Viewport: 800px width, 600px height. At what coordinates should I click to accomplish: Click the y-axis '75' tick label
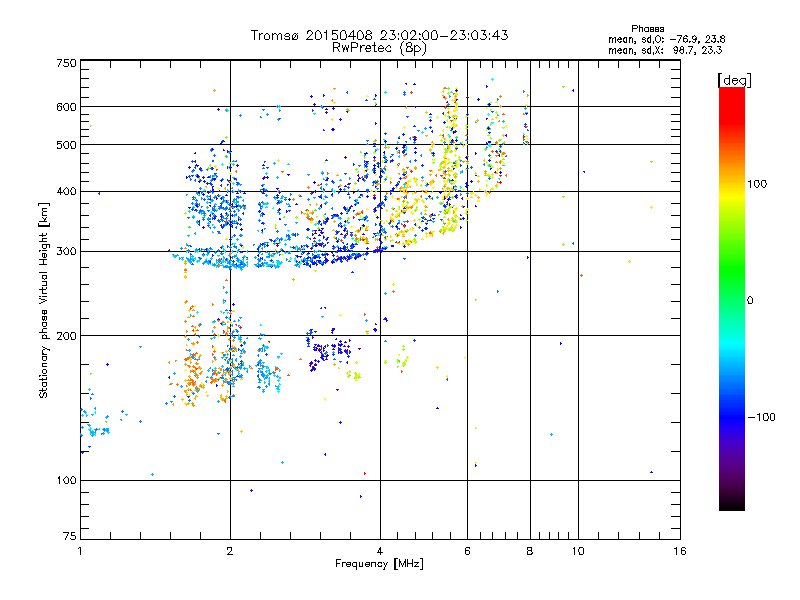click(70, 536)
